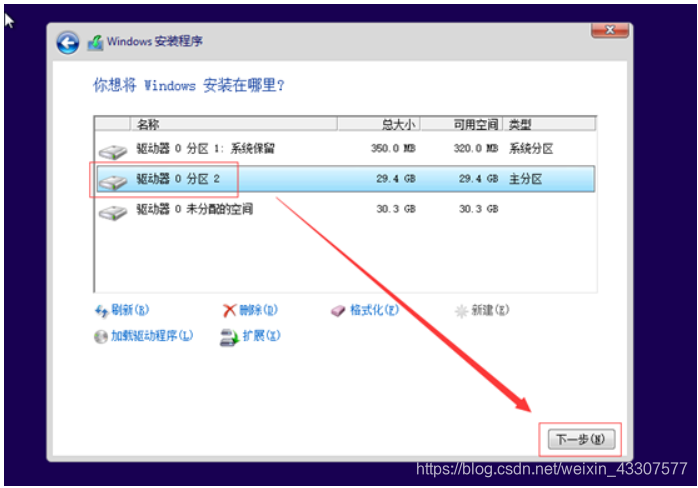Click the Windows setup program icon

95,43
